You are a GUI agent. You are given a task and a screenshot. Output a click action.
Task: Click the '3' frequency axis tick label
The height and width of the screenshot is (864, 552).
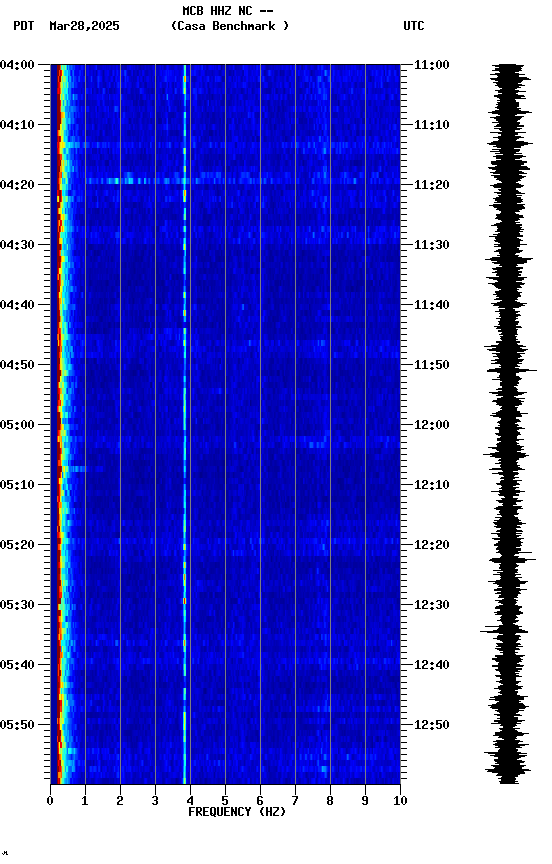coord(155,801)
